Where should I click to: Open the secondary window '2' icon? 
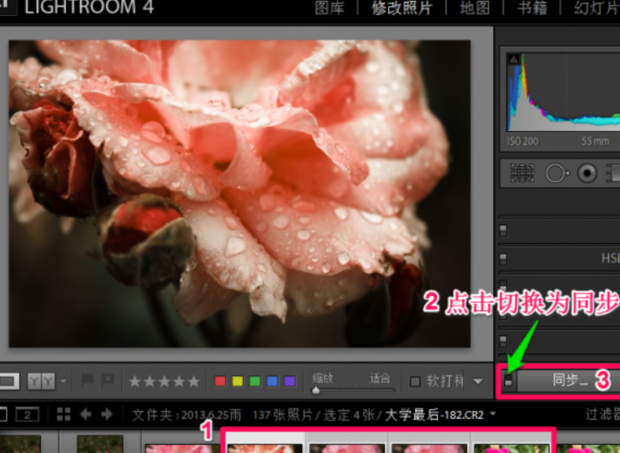[27, 415]
